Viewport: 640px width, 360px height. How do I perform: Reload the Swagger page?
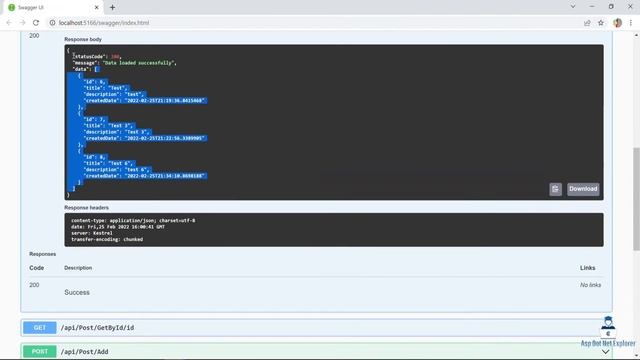[36, 23]
